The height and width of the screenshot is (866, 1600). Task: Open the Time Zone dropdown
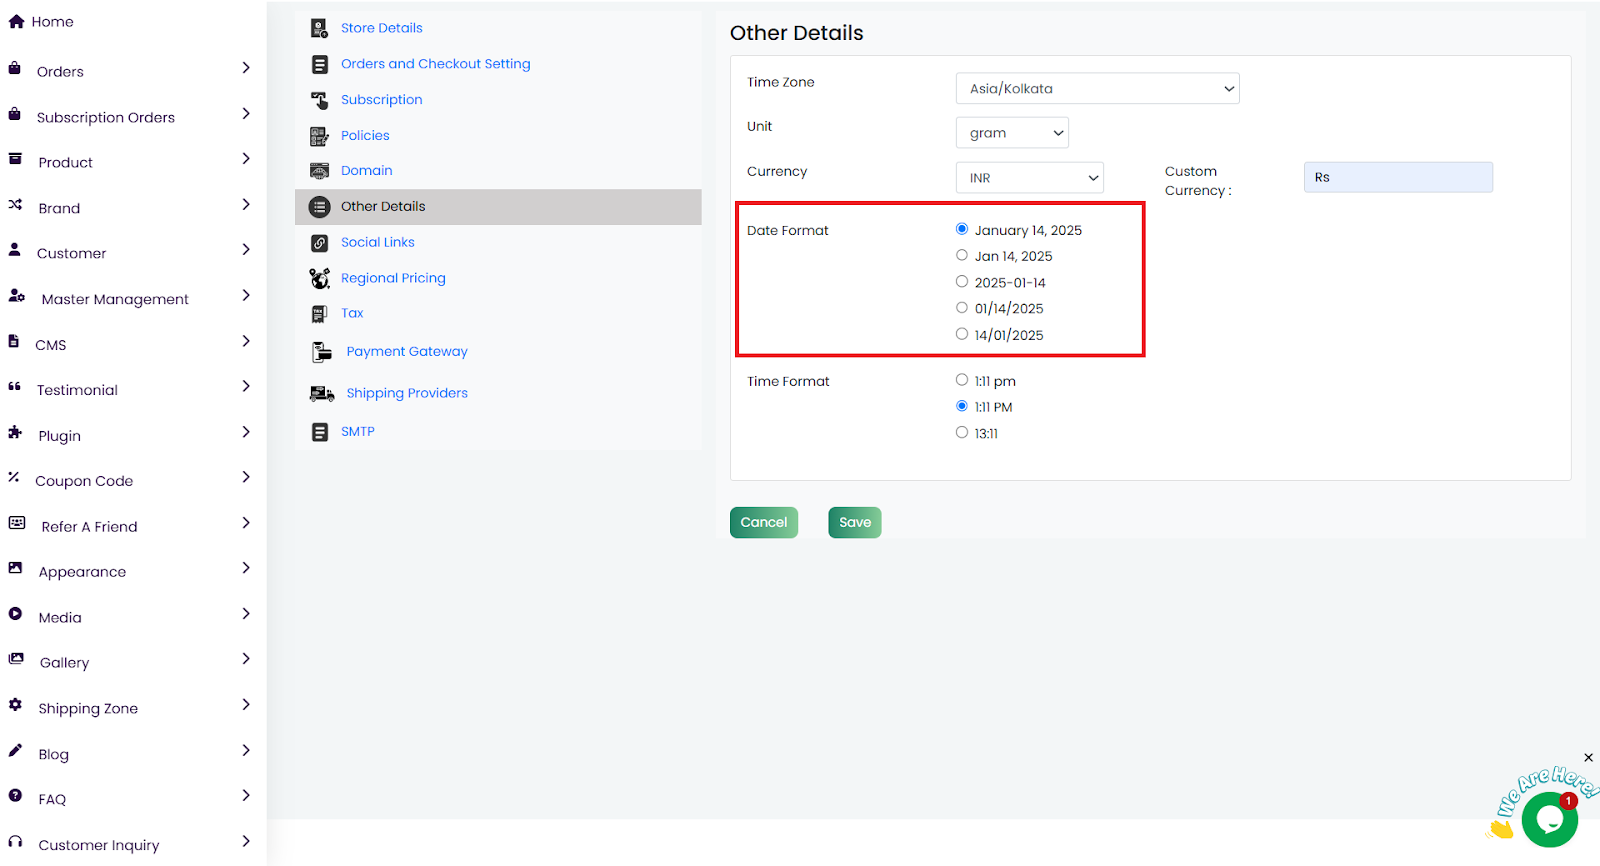click(x=1097, y=88)
